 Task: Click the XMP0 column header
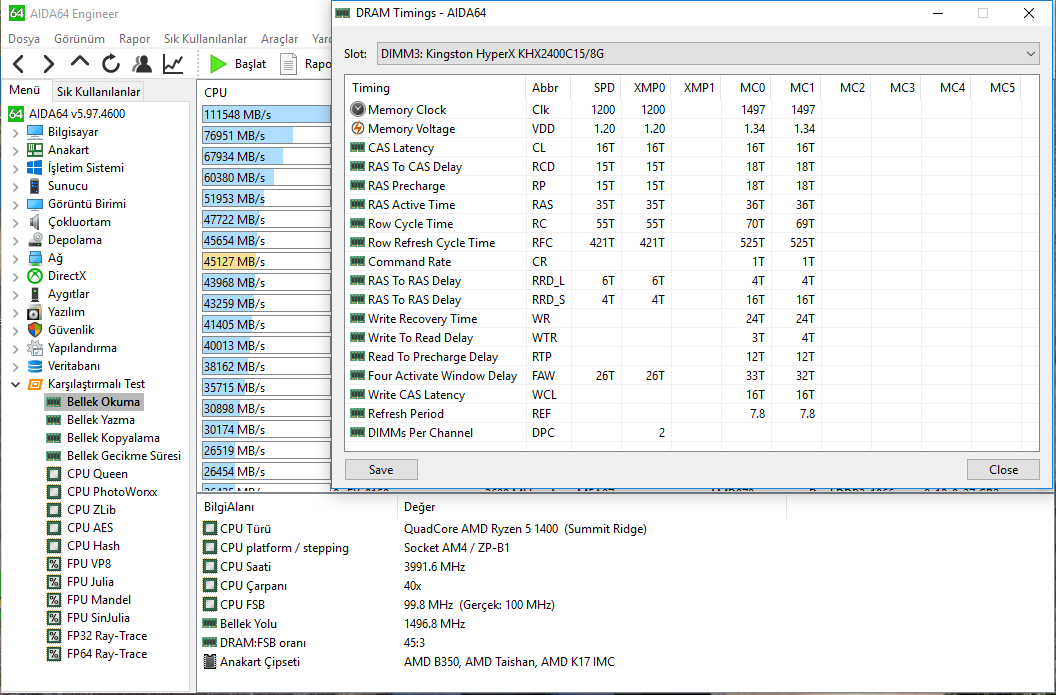click(646, 88)
